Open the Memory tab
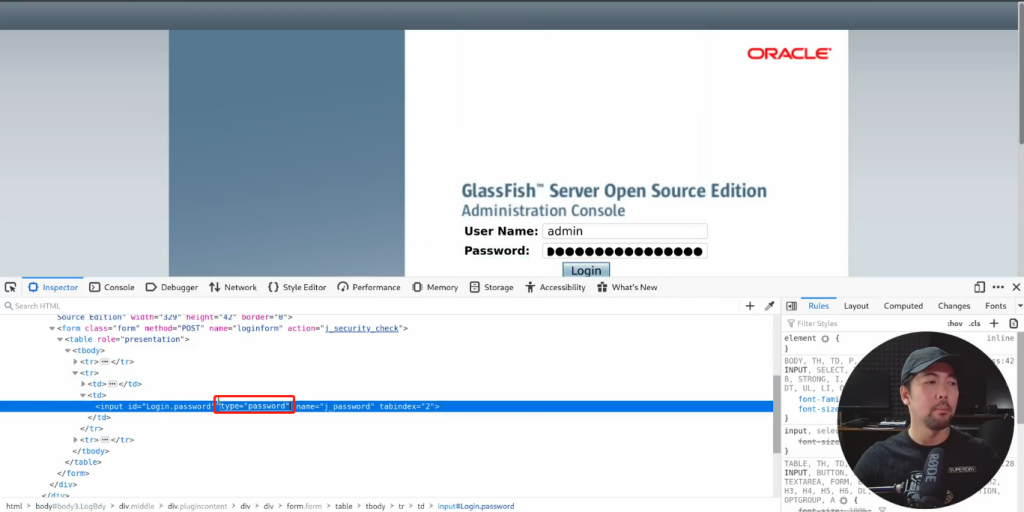The height and width of the screenshot is (512, 1024). (435, 287)
